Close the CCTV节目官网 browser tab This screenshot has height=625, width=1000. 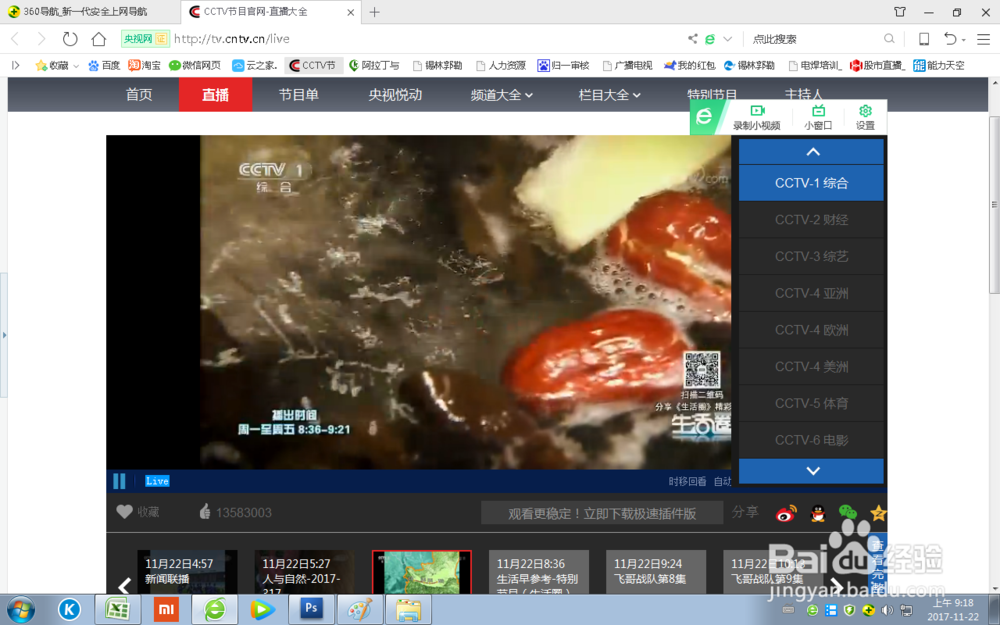tap(350, 12)
